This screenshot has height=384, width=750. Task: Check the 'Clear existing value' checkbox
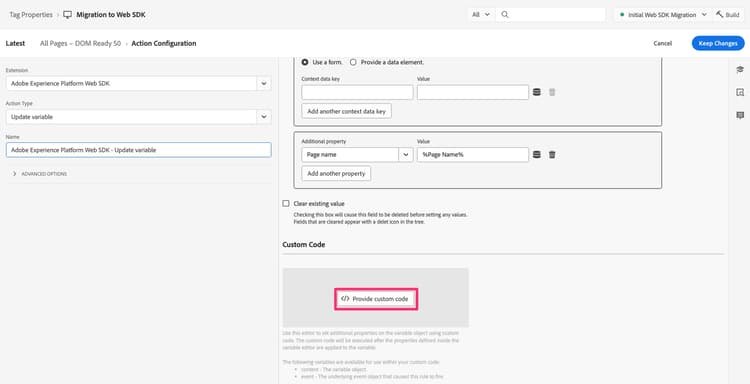pyautogui.click(x=286, y=203)
